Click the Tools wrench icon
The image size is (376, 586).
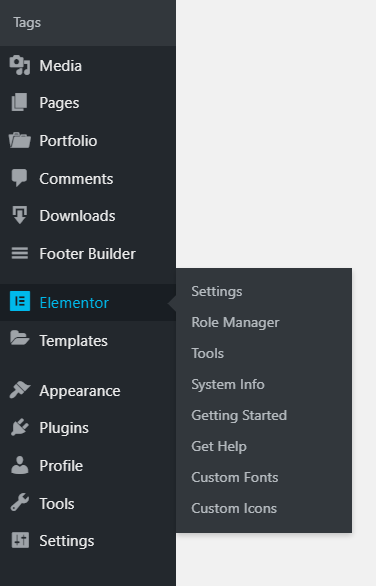19,502
